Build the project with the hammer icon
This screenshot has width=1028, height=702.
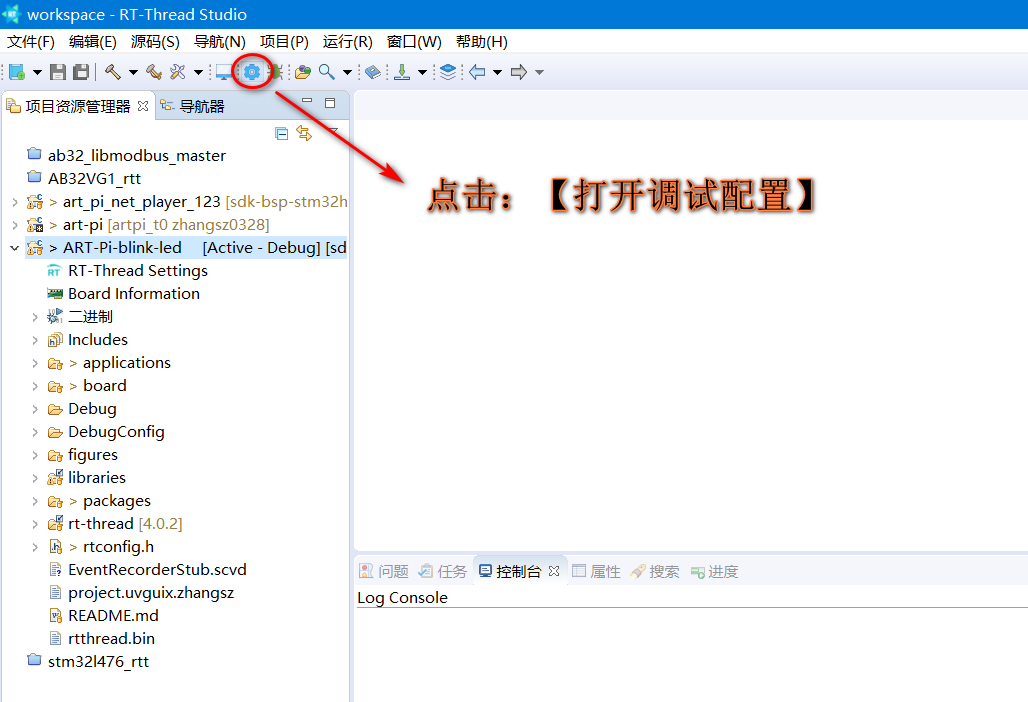113,72
